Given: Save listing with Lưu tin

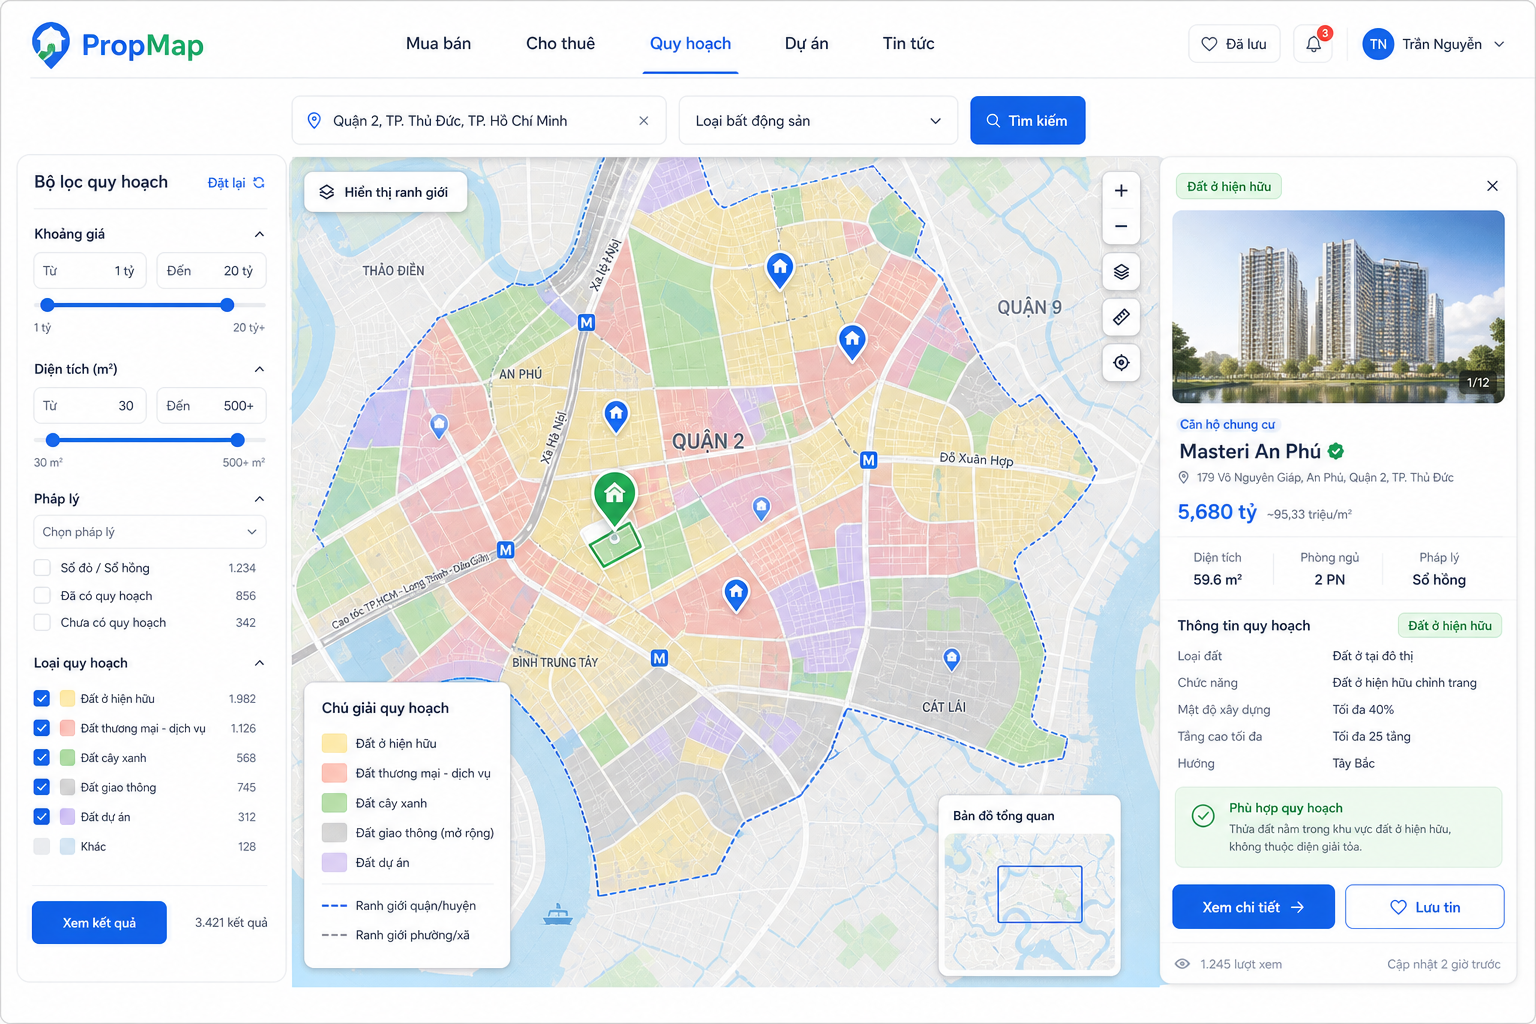Looking at the screenshot, I should pyautogui.click(x=1425, y=907).
